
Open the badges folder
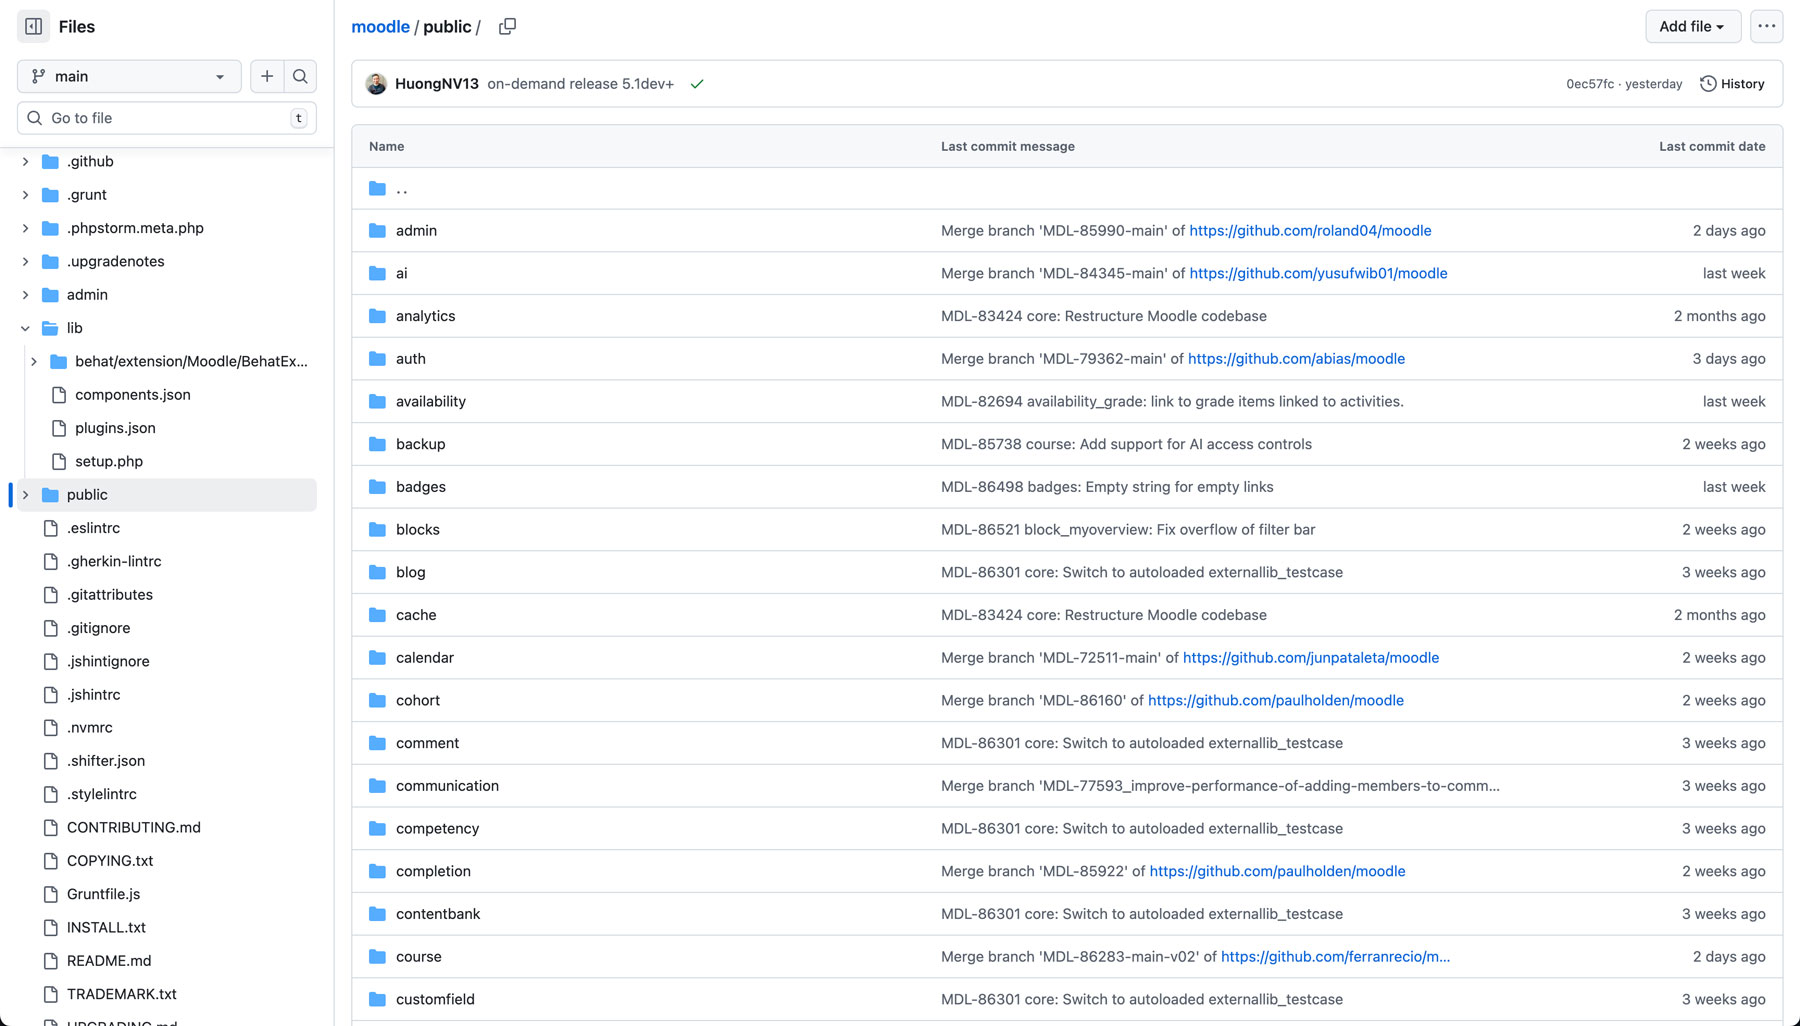(x=421, y=487)
